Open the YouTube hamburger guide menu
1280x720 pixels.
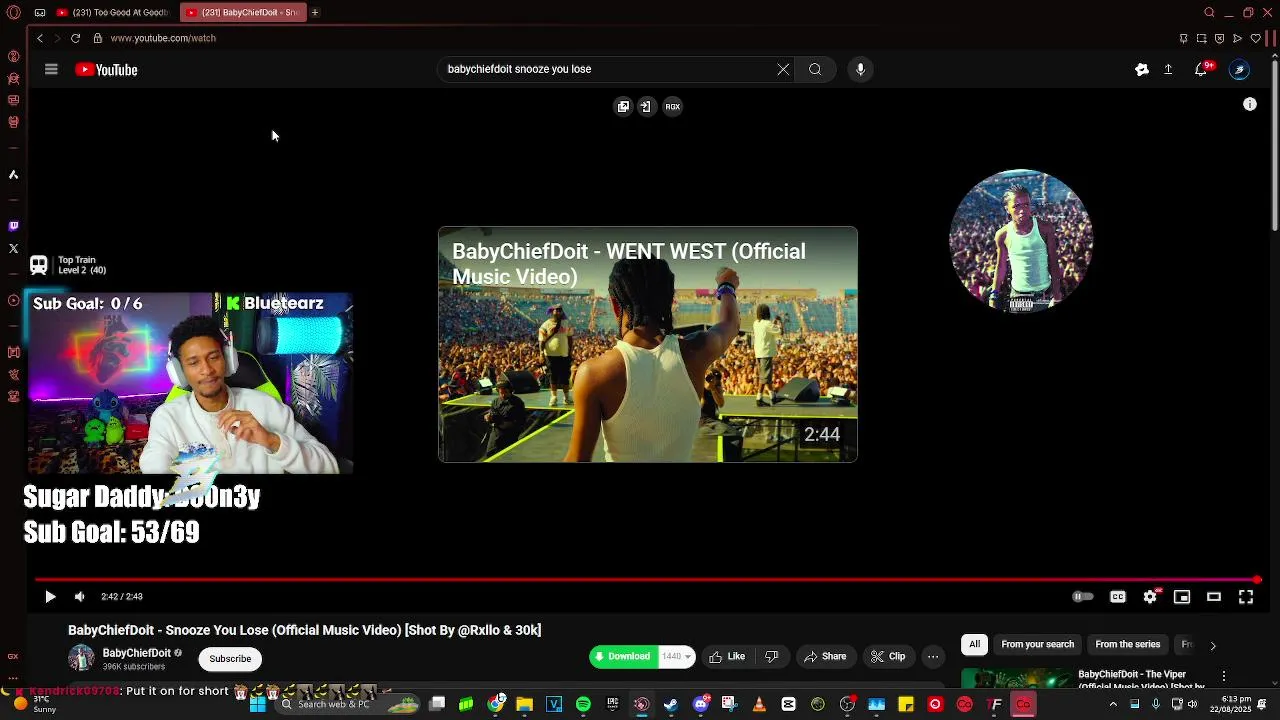point(51,69)
